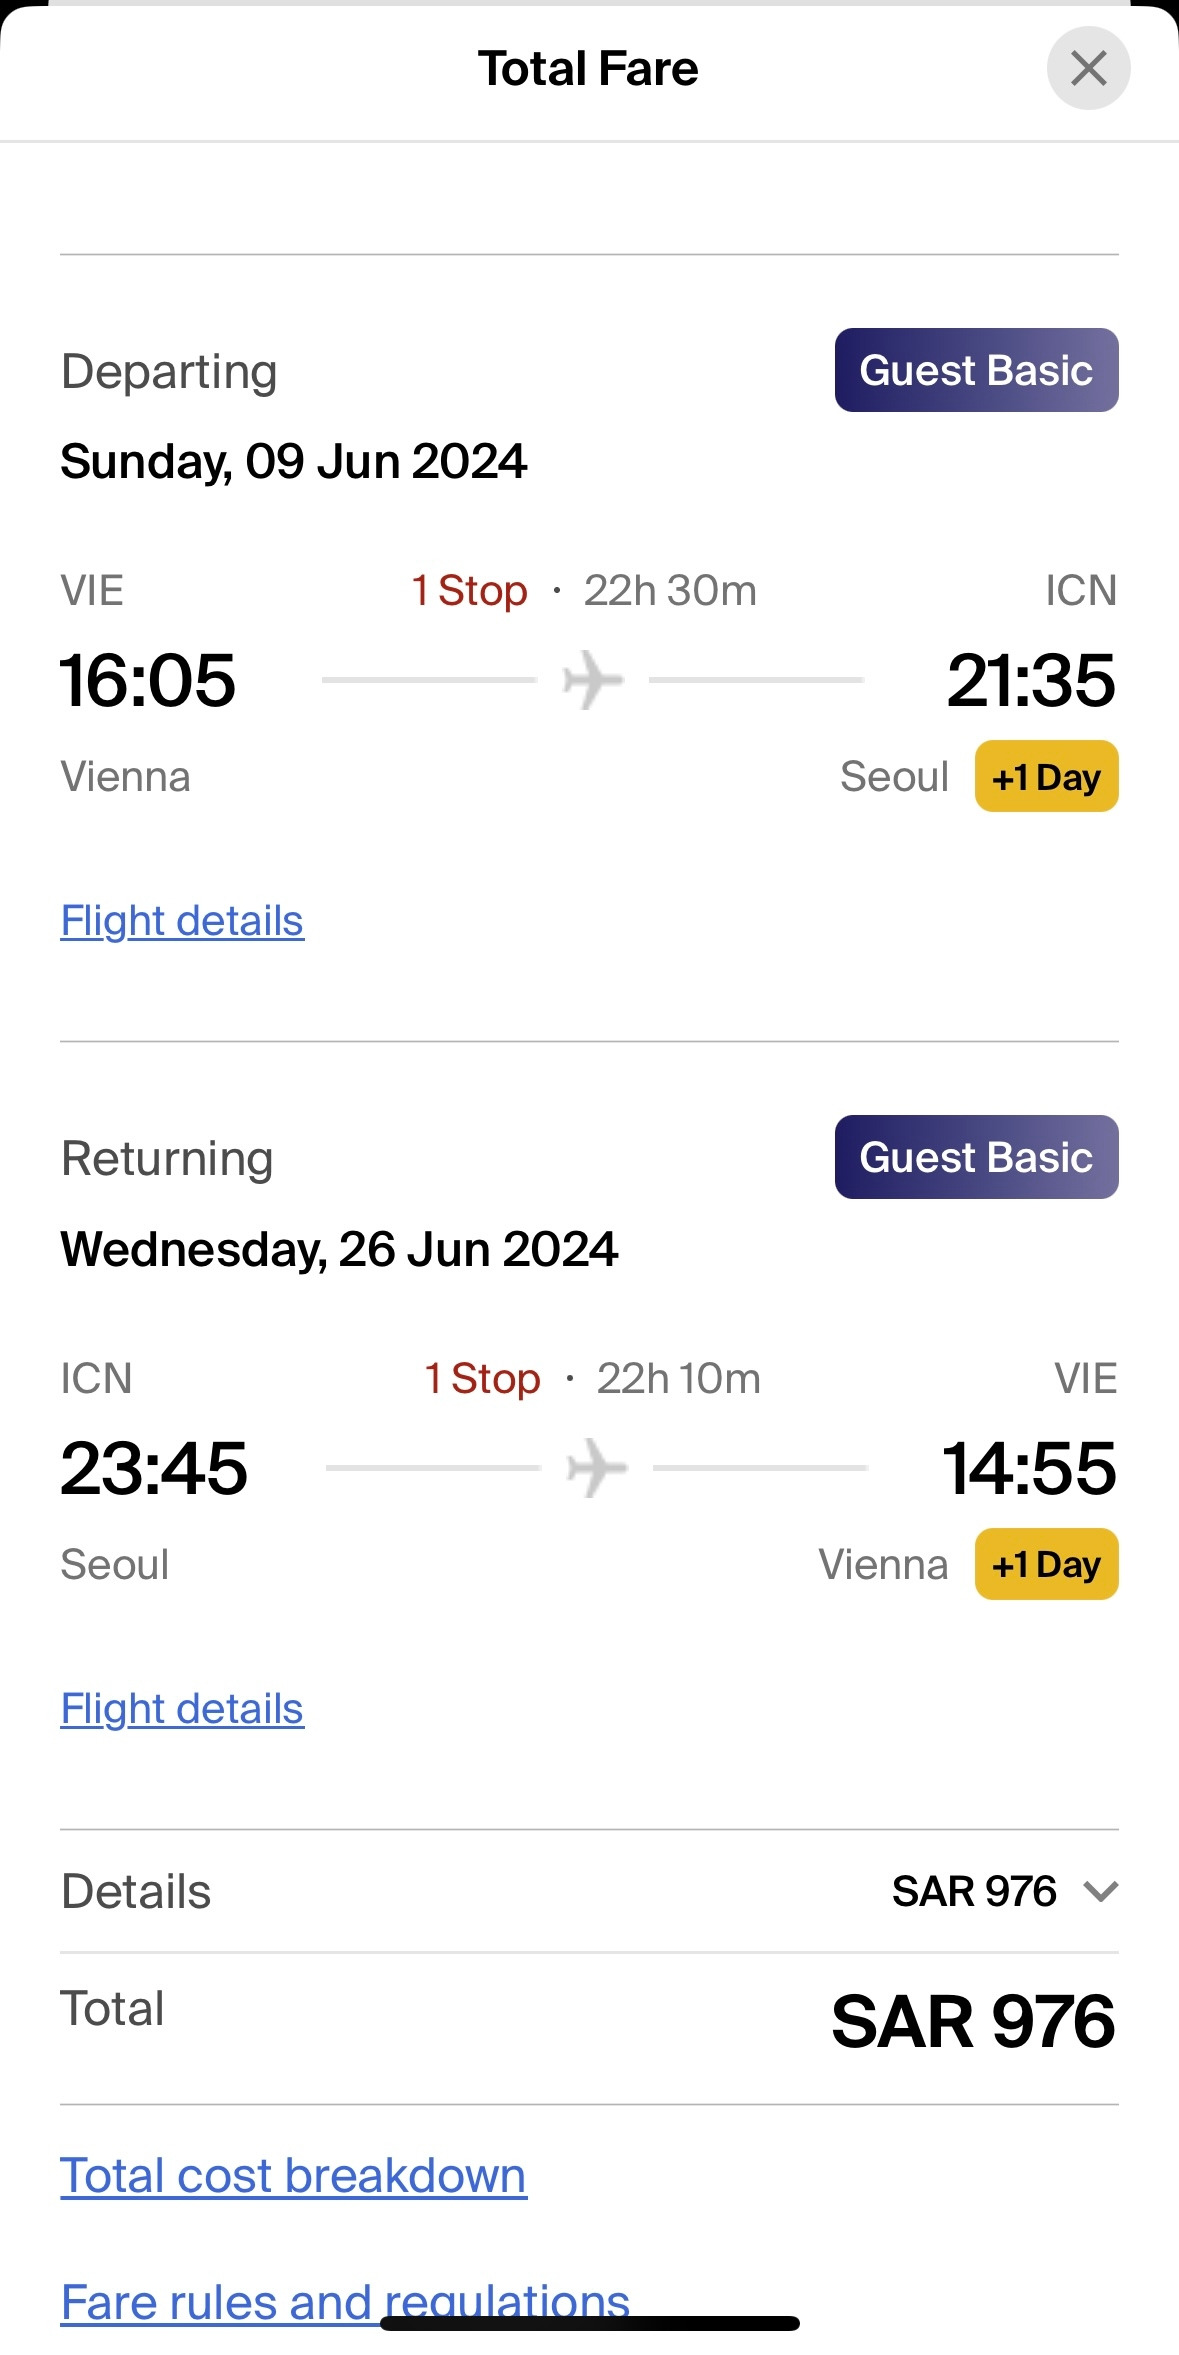Expand the Details row
This screenshot has width=1179, height=2355.
coord(589,1891)
